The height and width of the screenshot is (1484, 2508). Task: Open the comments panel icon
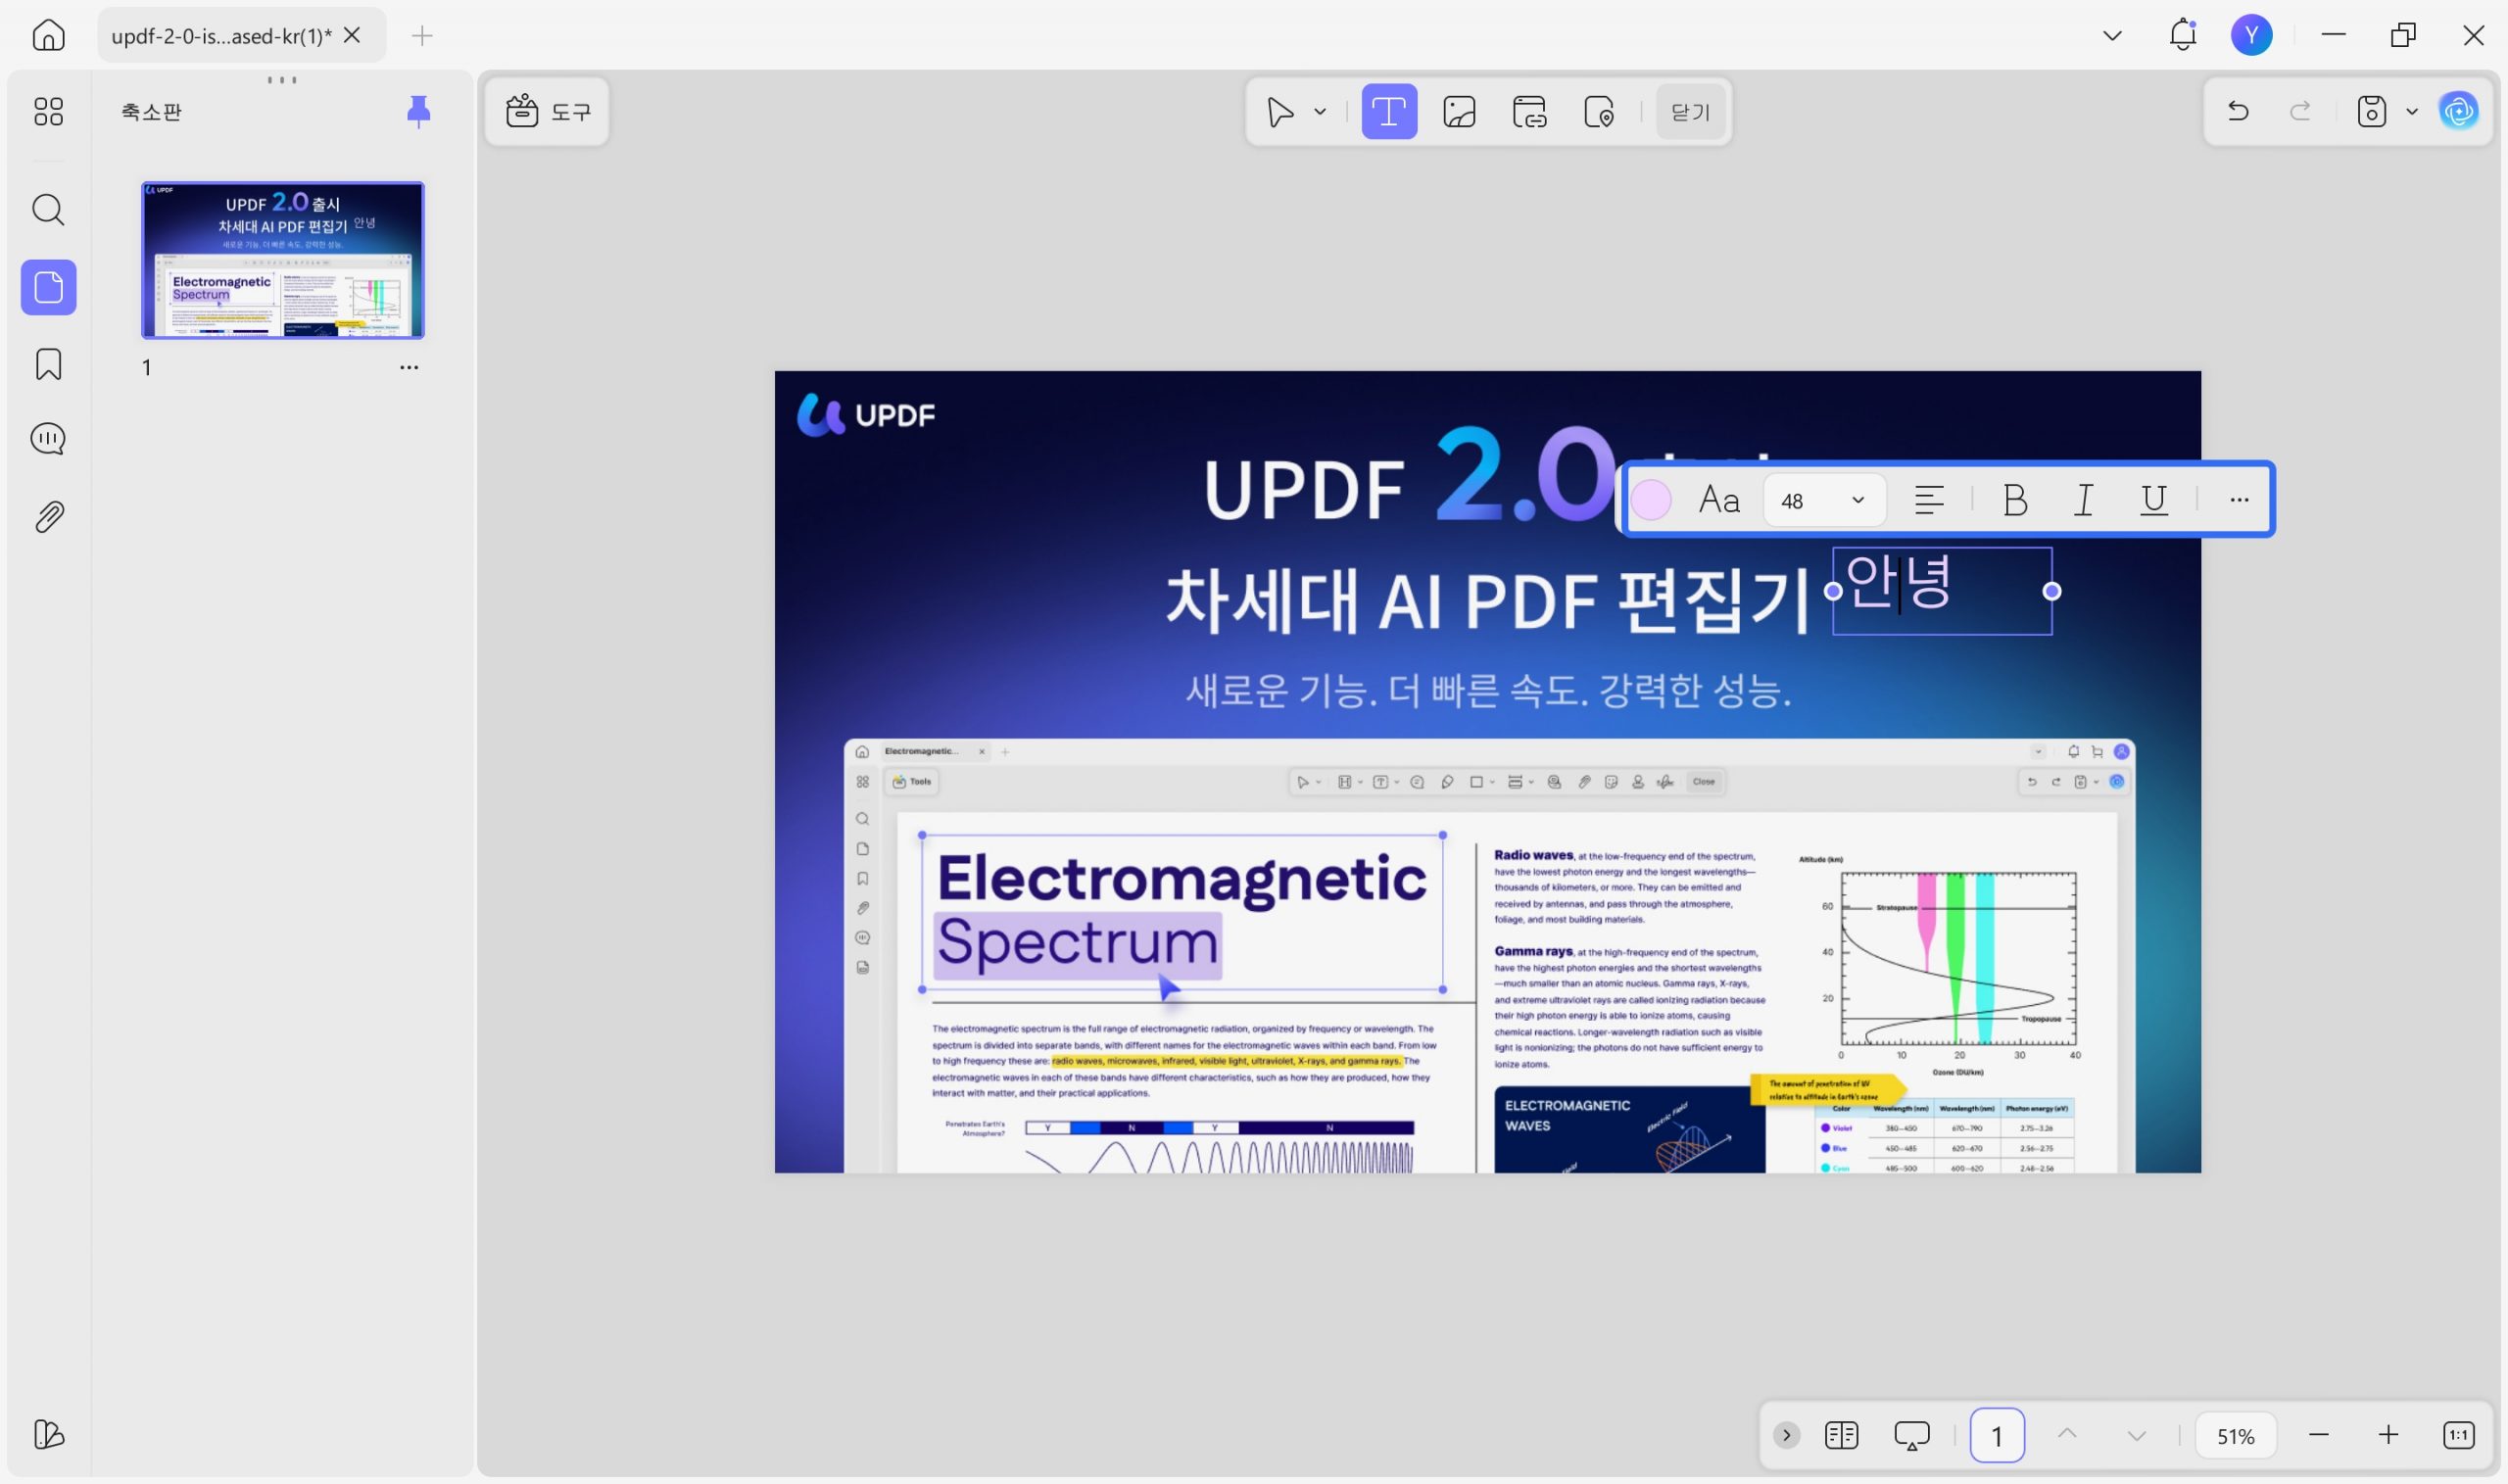coord(48,439)
